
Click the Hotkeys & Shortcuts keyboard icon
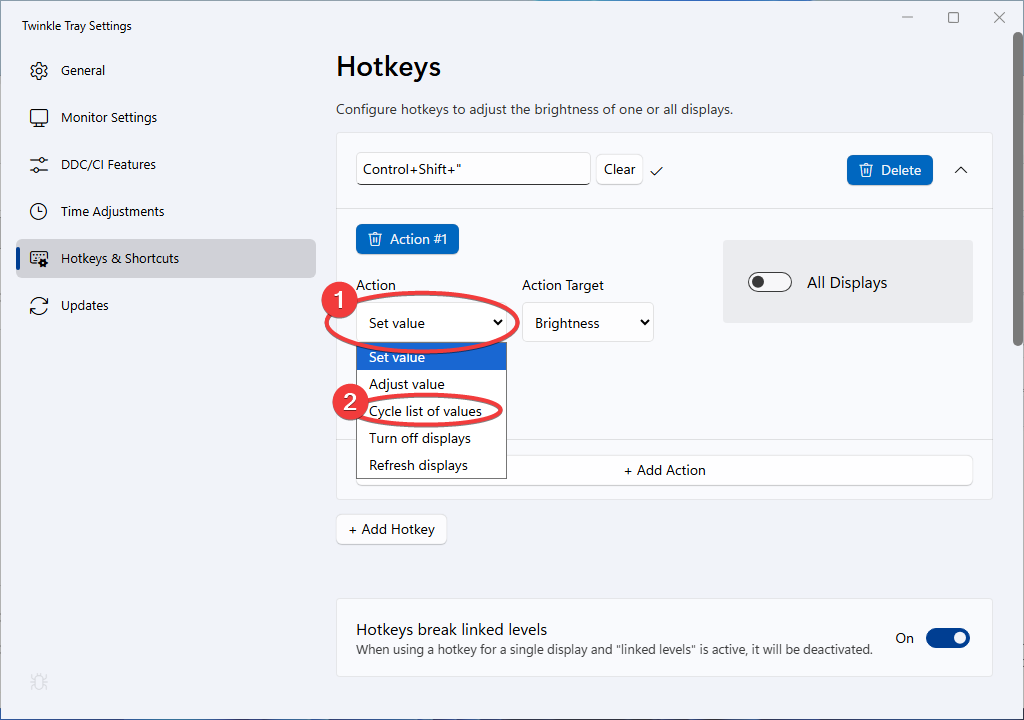[x=39, y=259]
